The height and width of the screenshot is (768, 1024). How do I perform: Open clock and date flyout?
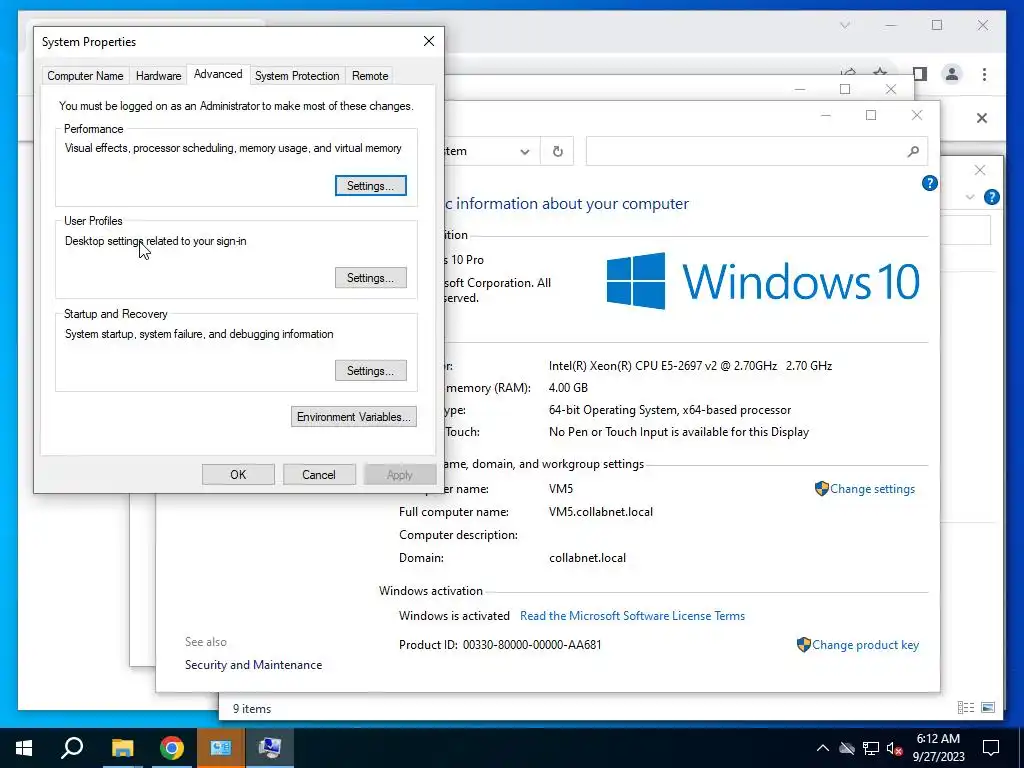pos(938,748)
